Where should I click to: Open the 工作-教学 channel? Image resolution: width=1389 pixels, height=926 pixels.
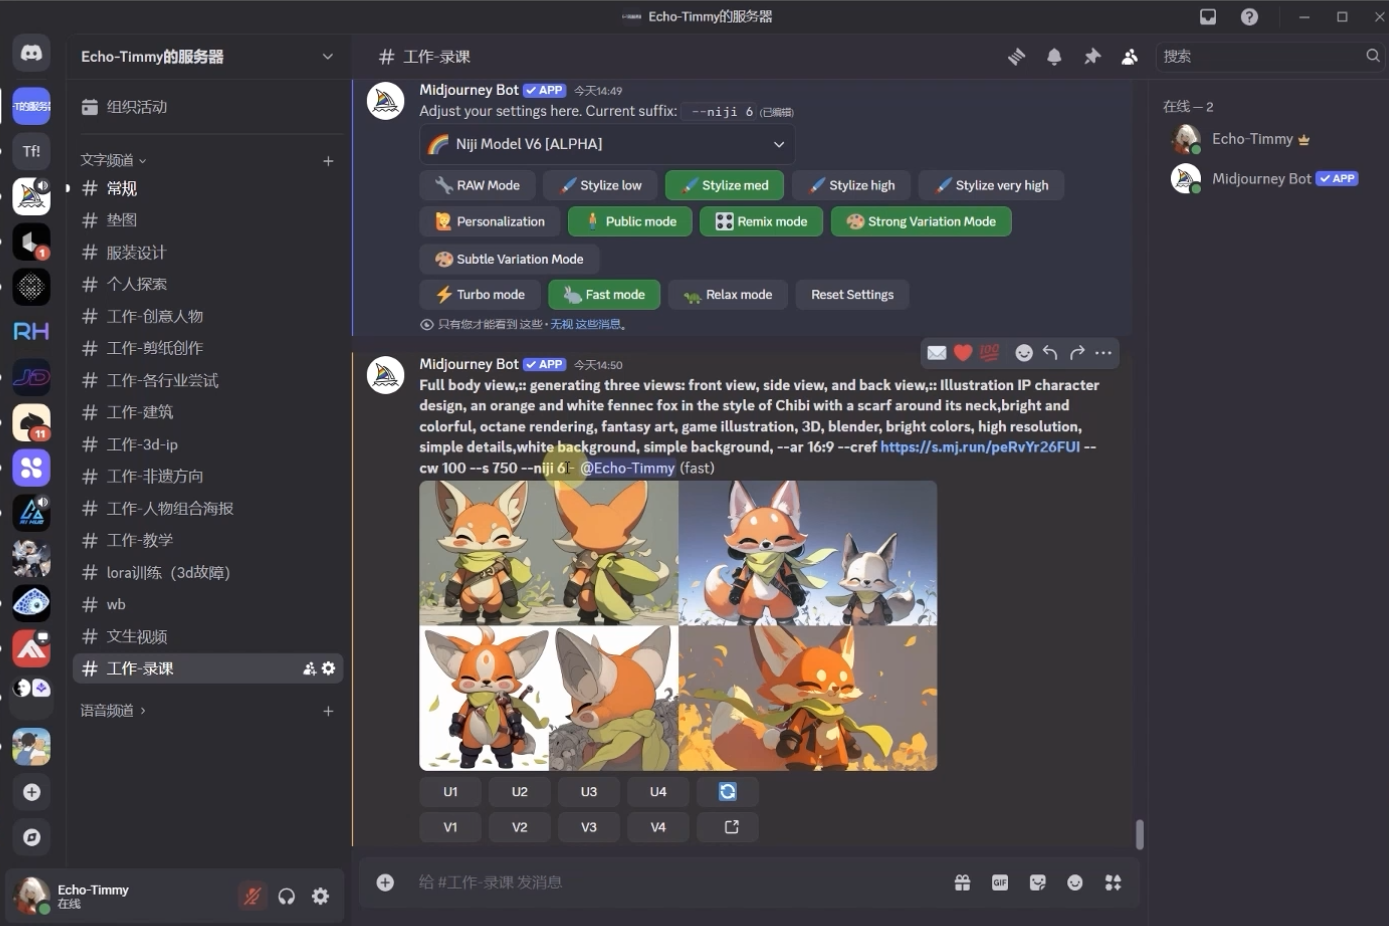point(208,540)
